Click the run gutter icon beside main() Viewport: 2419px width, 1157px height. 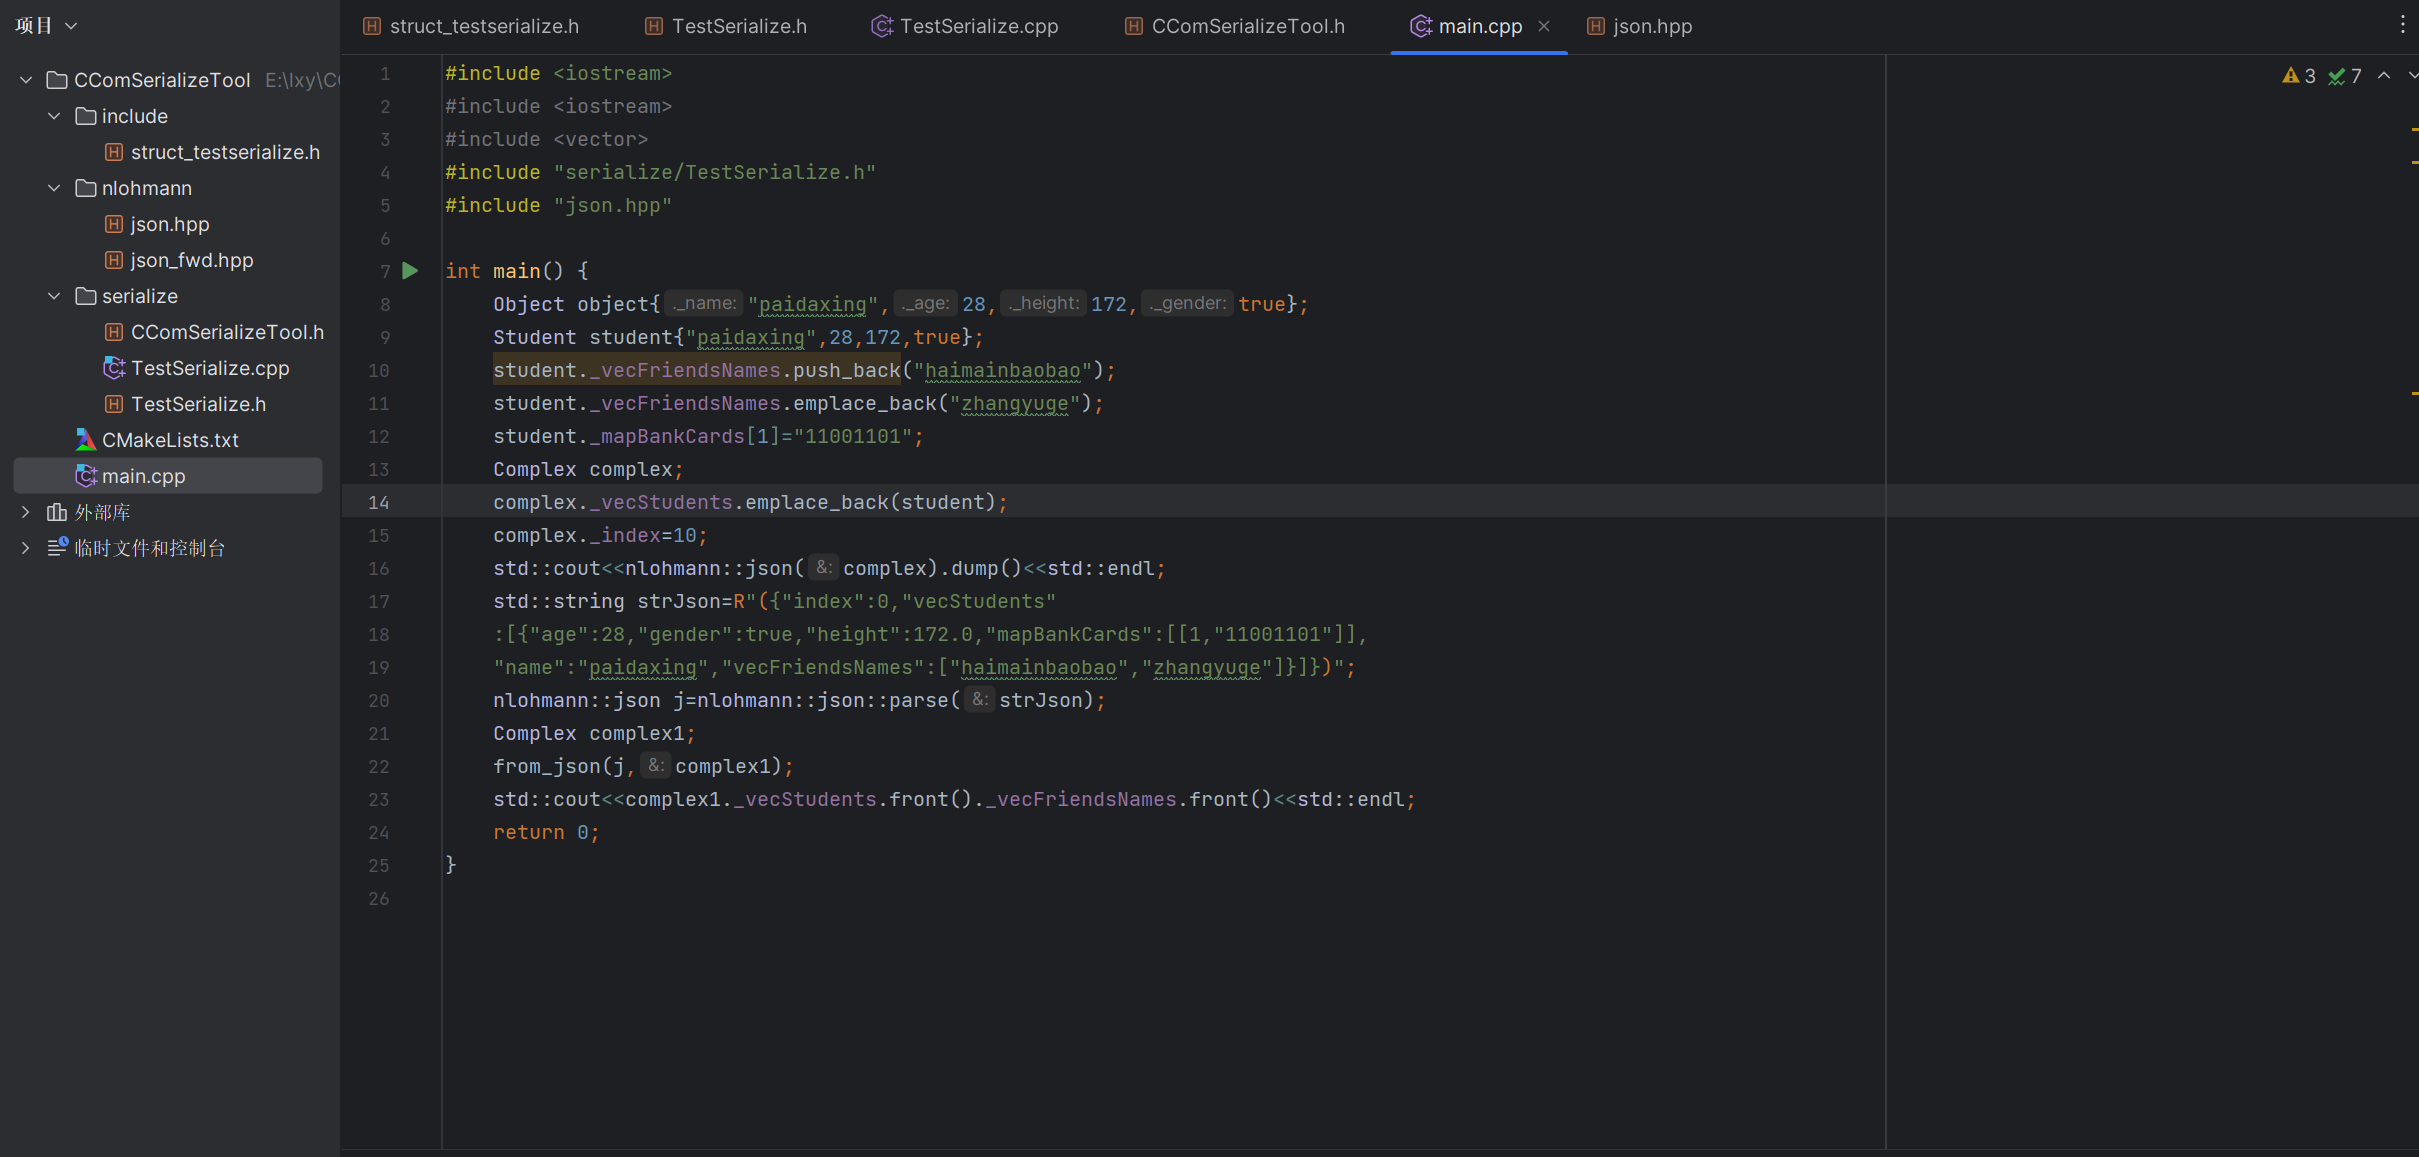tap(410, 271)
